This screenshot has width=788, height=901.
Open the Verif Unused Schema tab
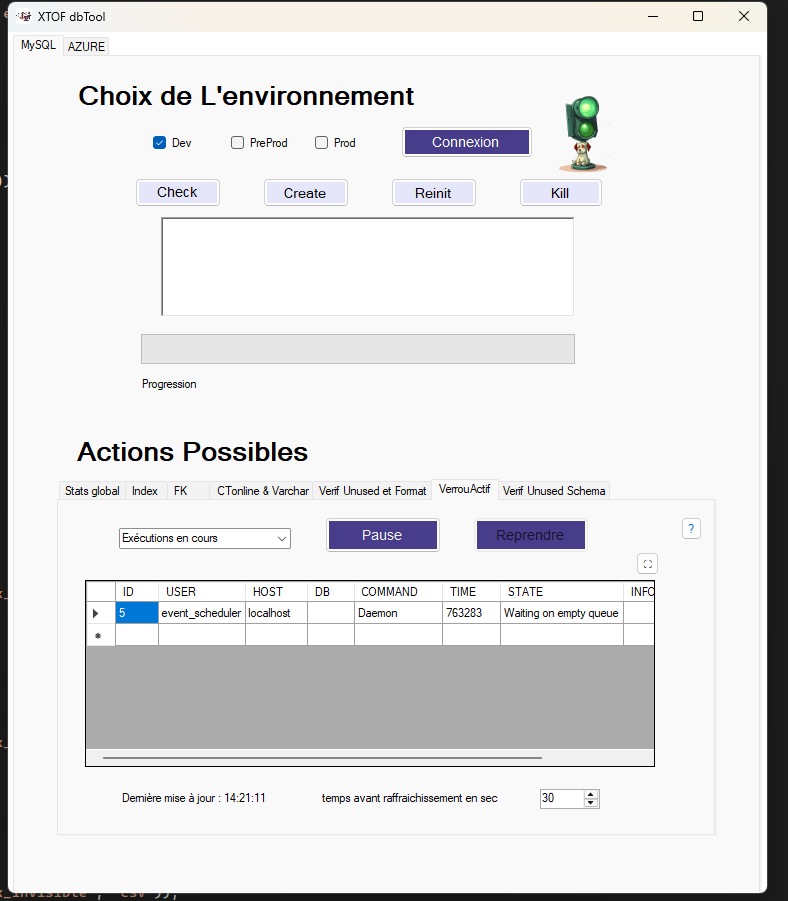[x=554, y=491]
